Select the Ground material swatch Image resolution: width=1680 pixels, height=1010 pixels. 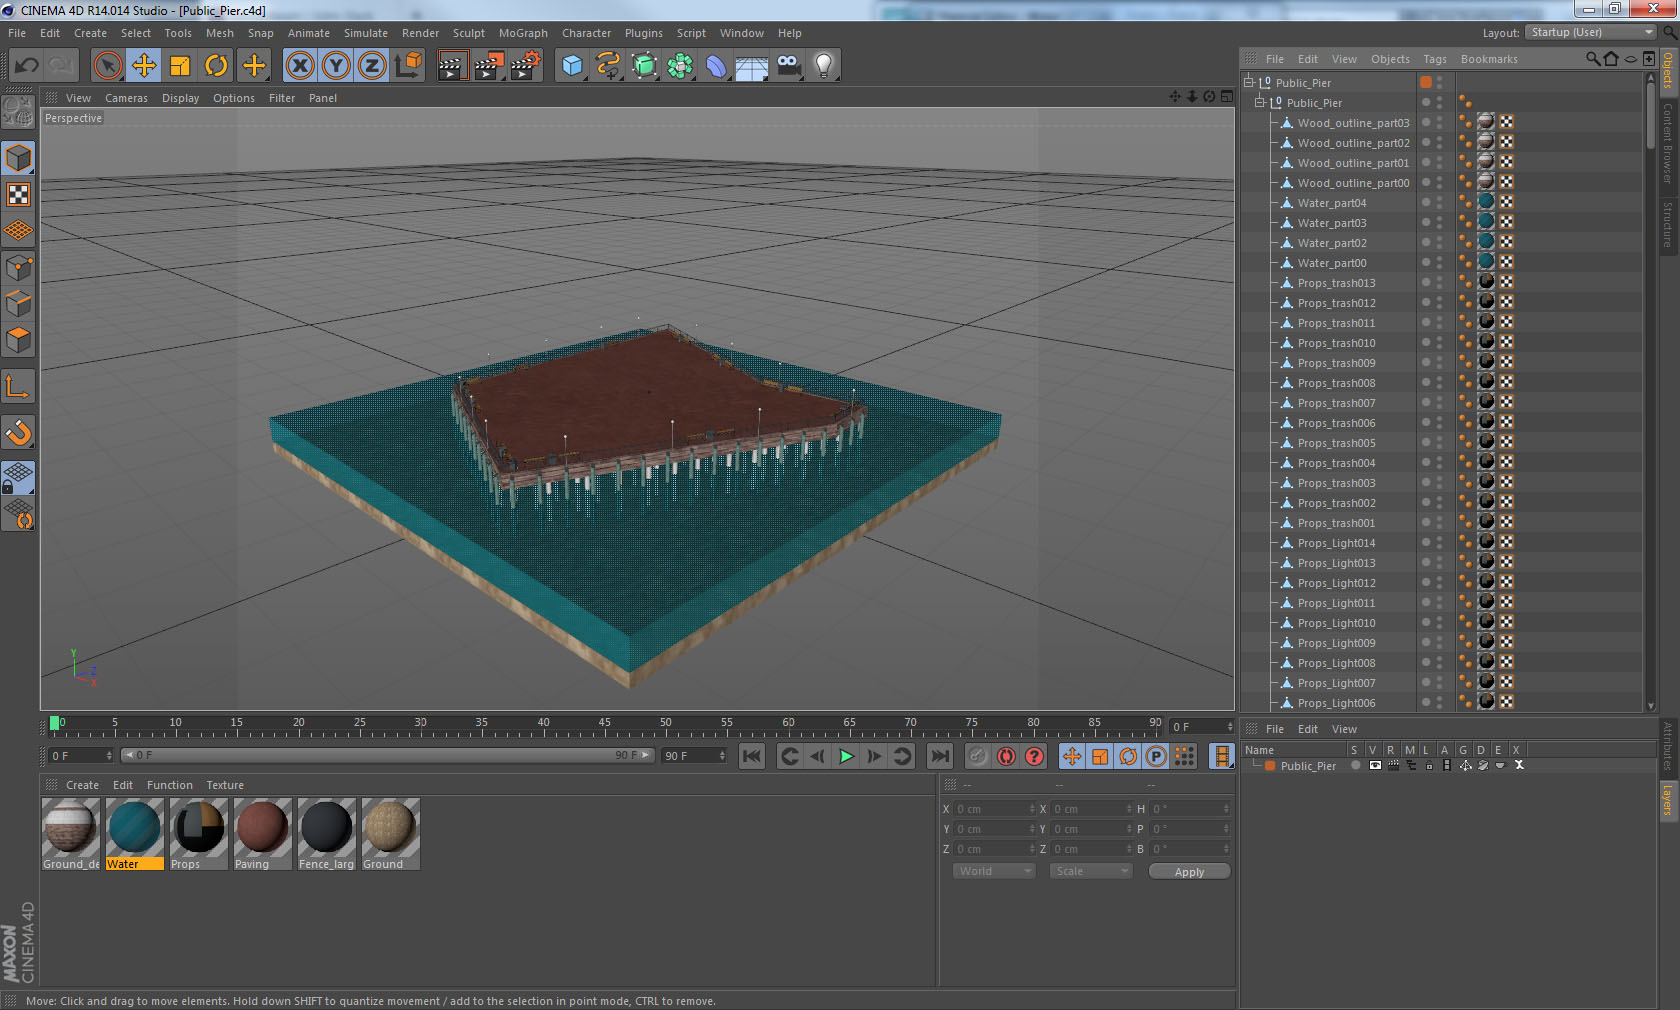[x=390, y=833]
